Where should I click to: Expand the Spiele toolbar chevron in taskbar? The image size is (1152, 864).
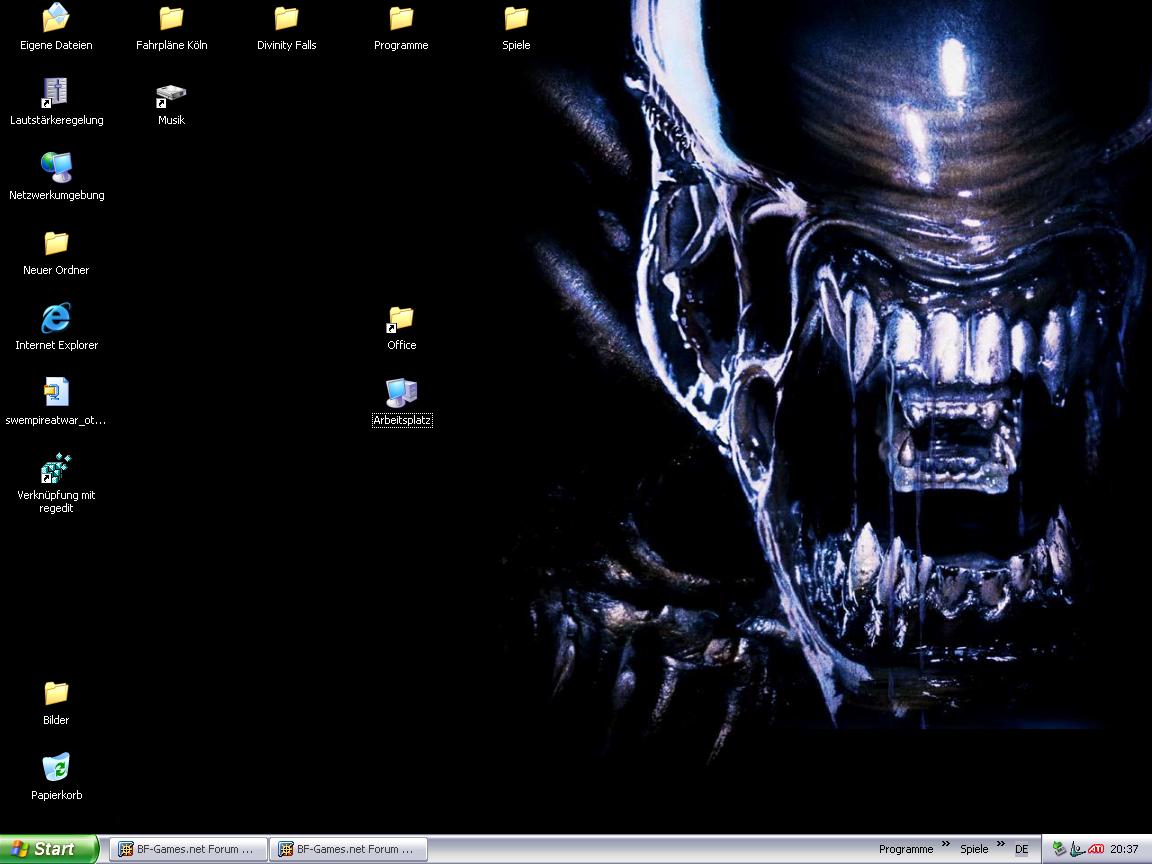click(x=1001, y=844)
